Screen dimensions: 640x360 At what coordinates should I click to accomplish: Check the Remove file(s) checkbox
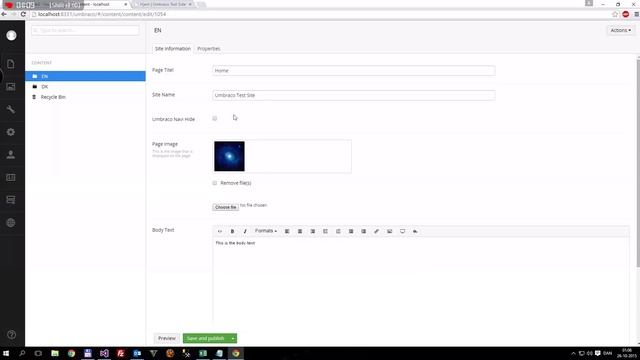tap(215, 183)
